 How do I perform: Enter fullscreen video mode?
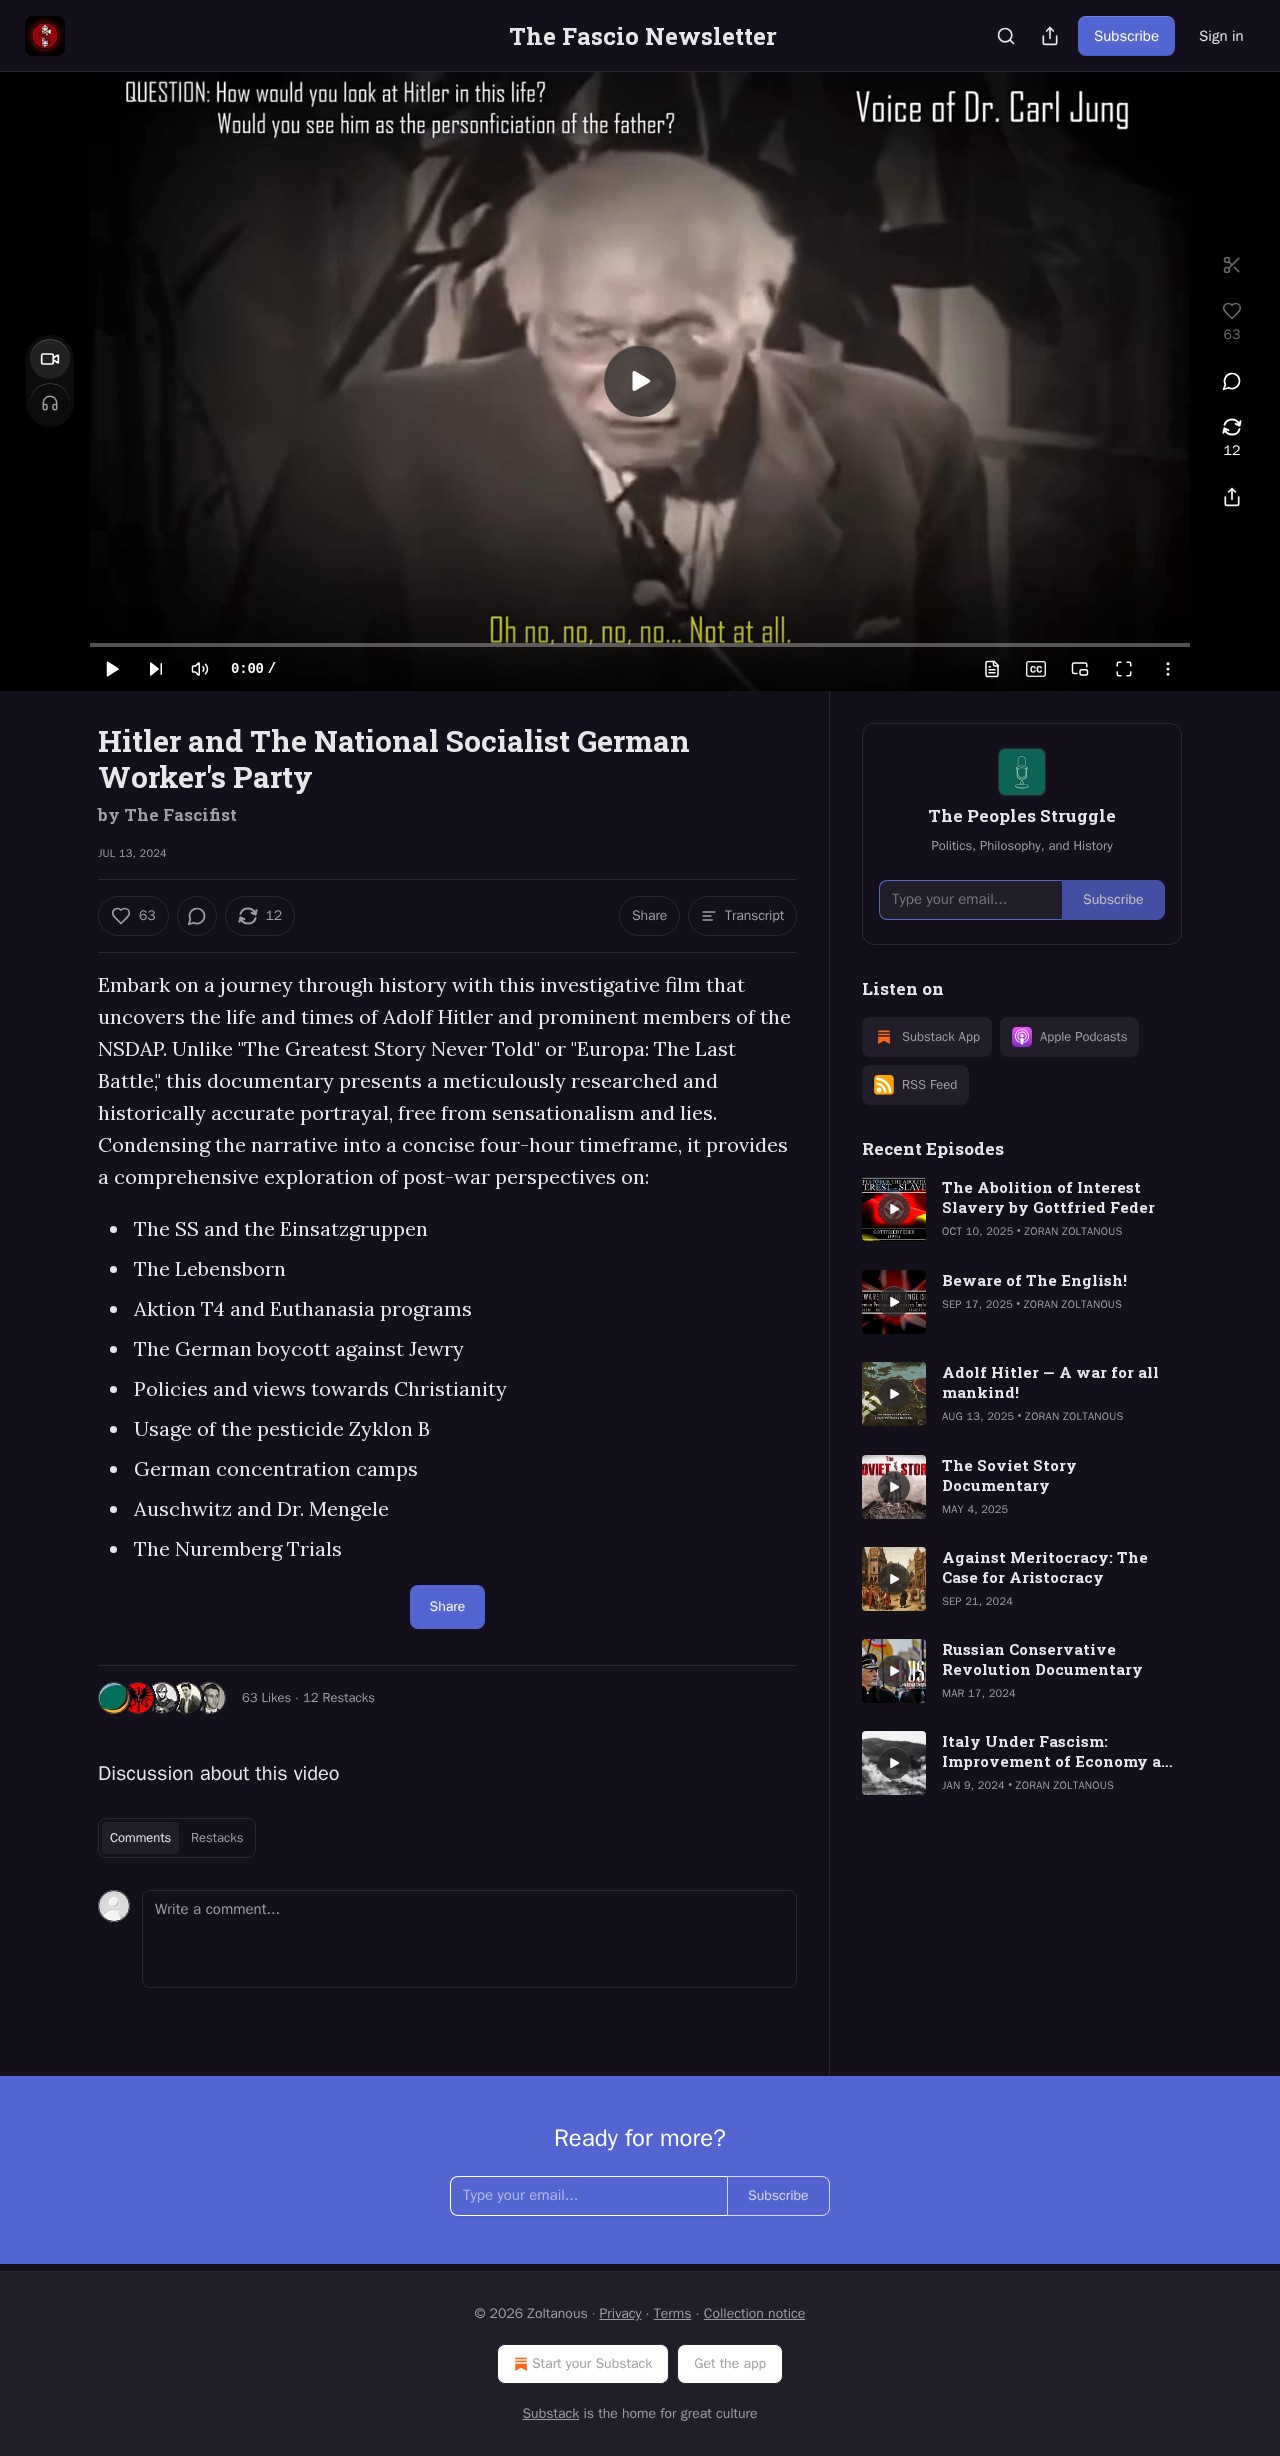click(x=1124, y=669)
